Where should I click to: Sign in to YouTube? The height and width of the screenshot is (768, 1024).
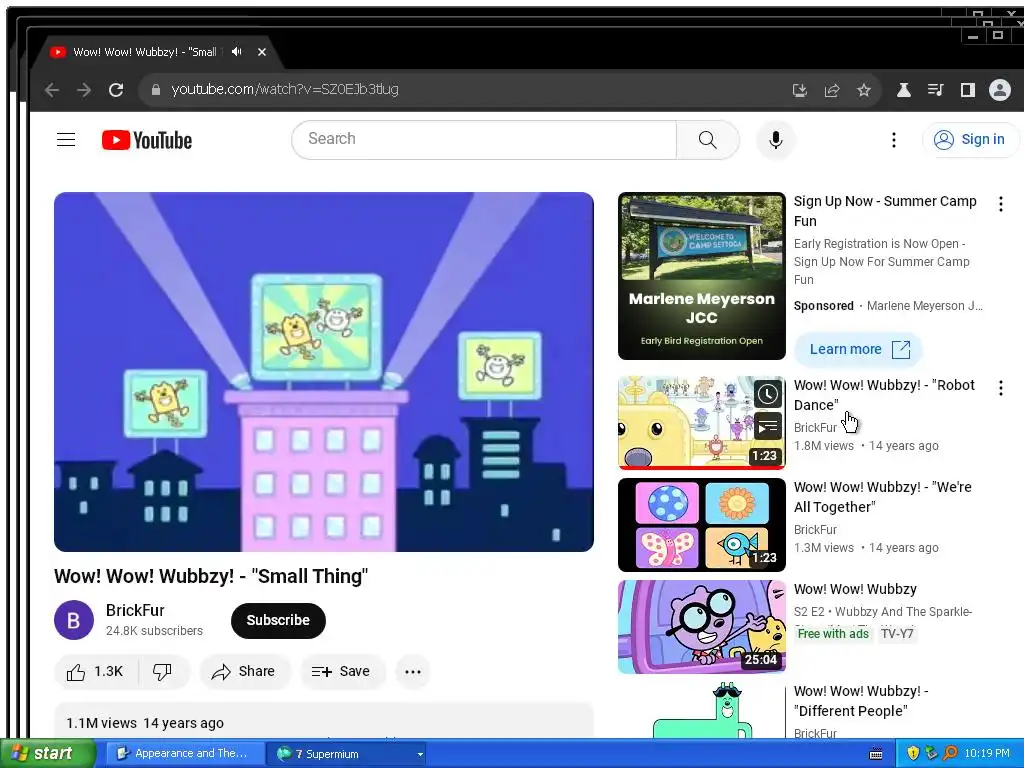click(970, 140)
